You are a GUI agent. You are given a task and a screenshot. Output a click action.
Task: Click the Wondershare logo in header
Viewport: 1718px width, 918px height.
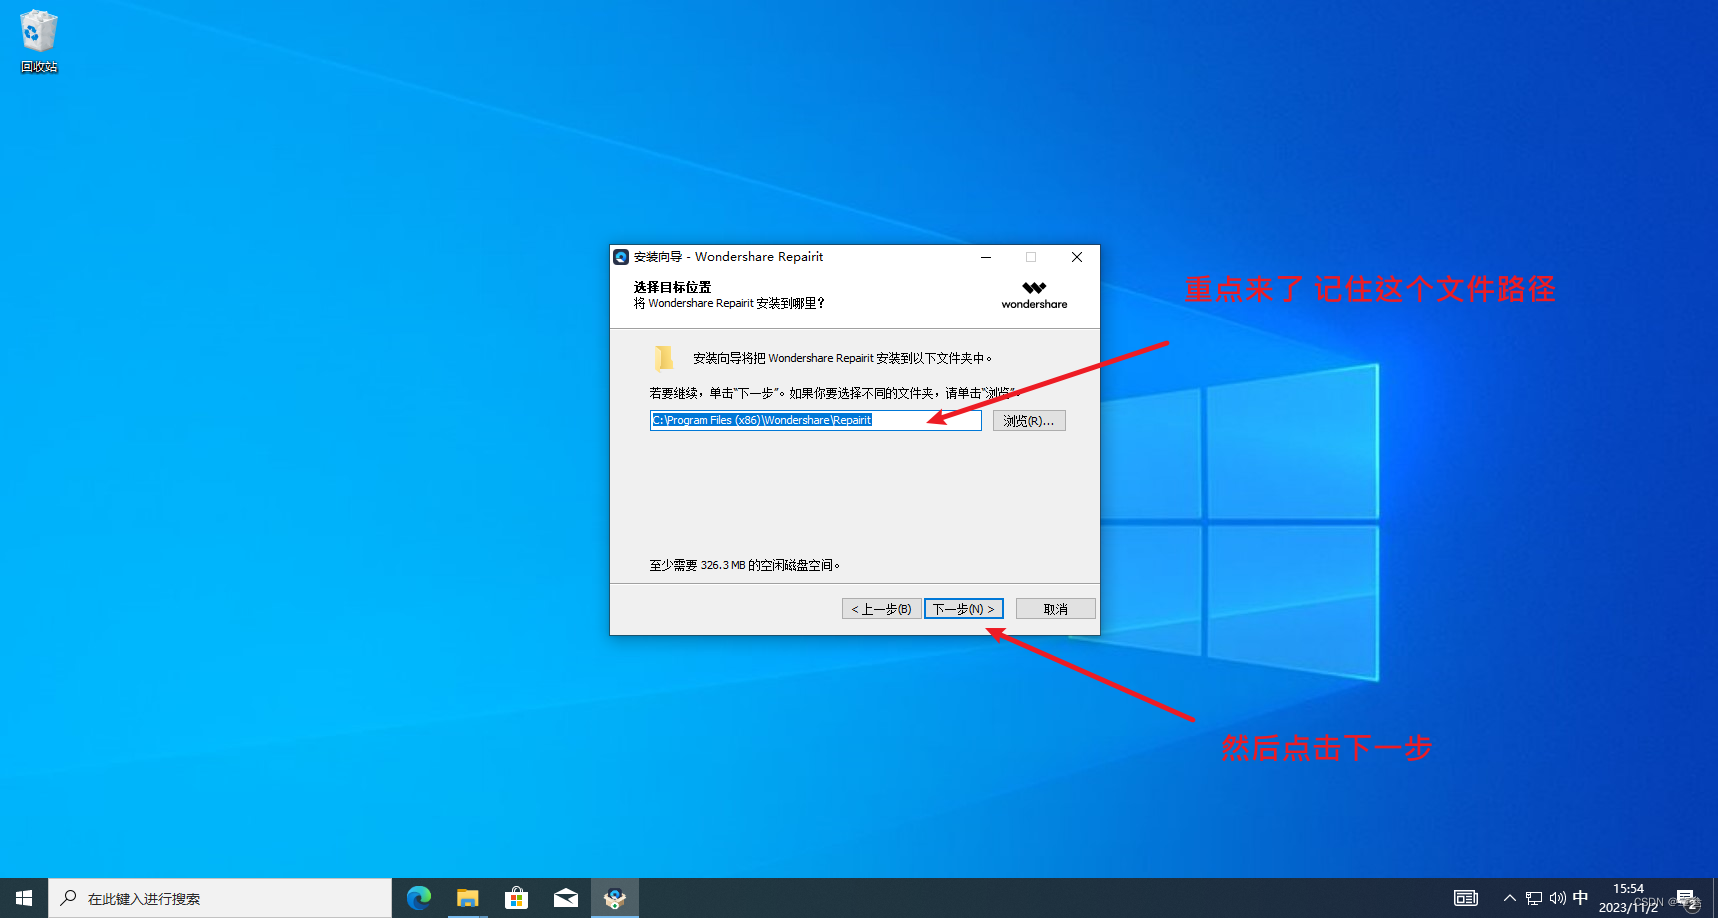click(1034, 295)
